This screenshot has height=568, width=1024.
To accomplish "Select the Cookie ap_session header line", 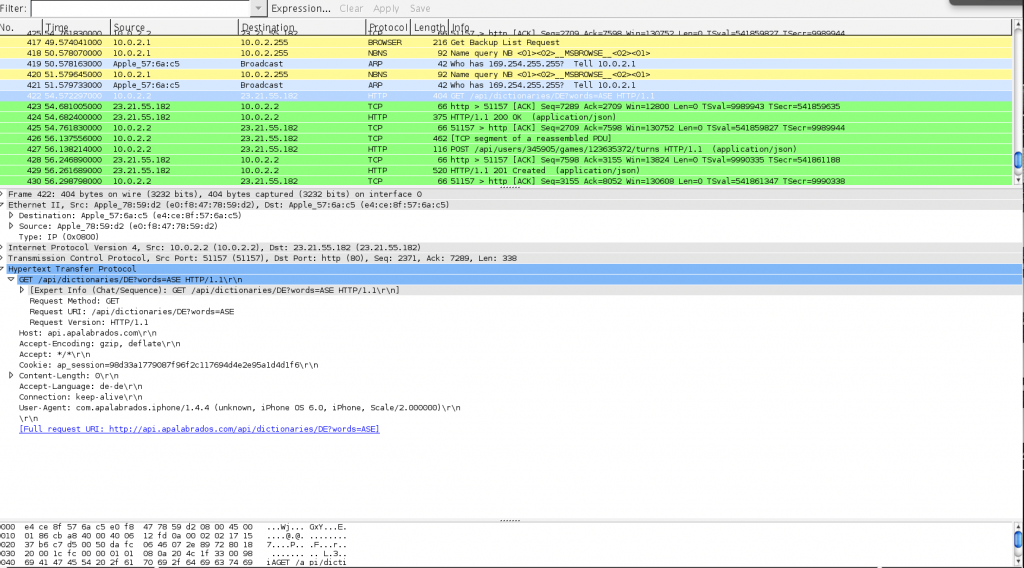I will [168, 365].
